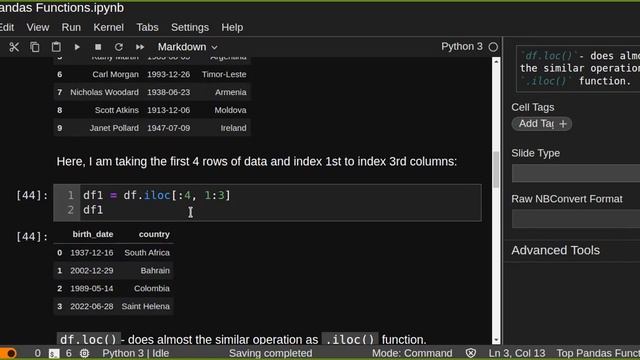Click the birth_date column header
Screen dimensions: 640x360
[93, 234]
